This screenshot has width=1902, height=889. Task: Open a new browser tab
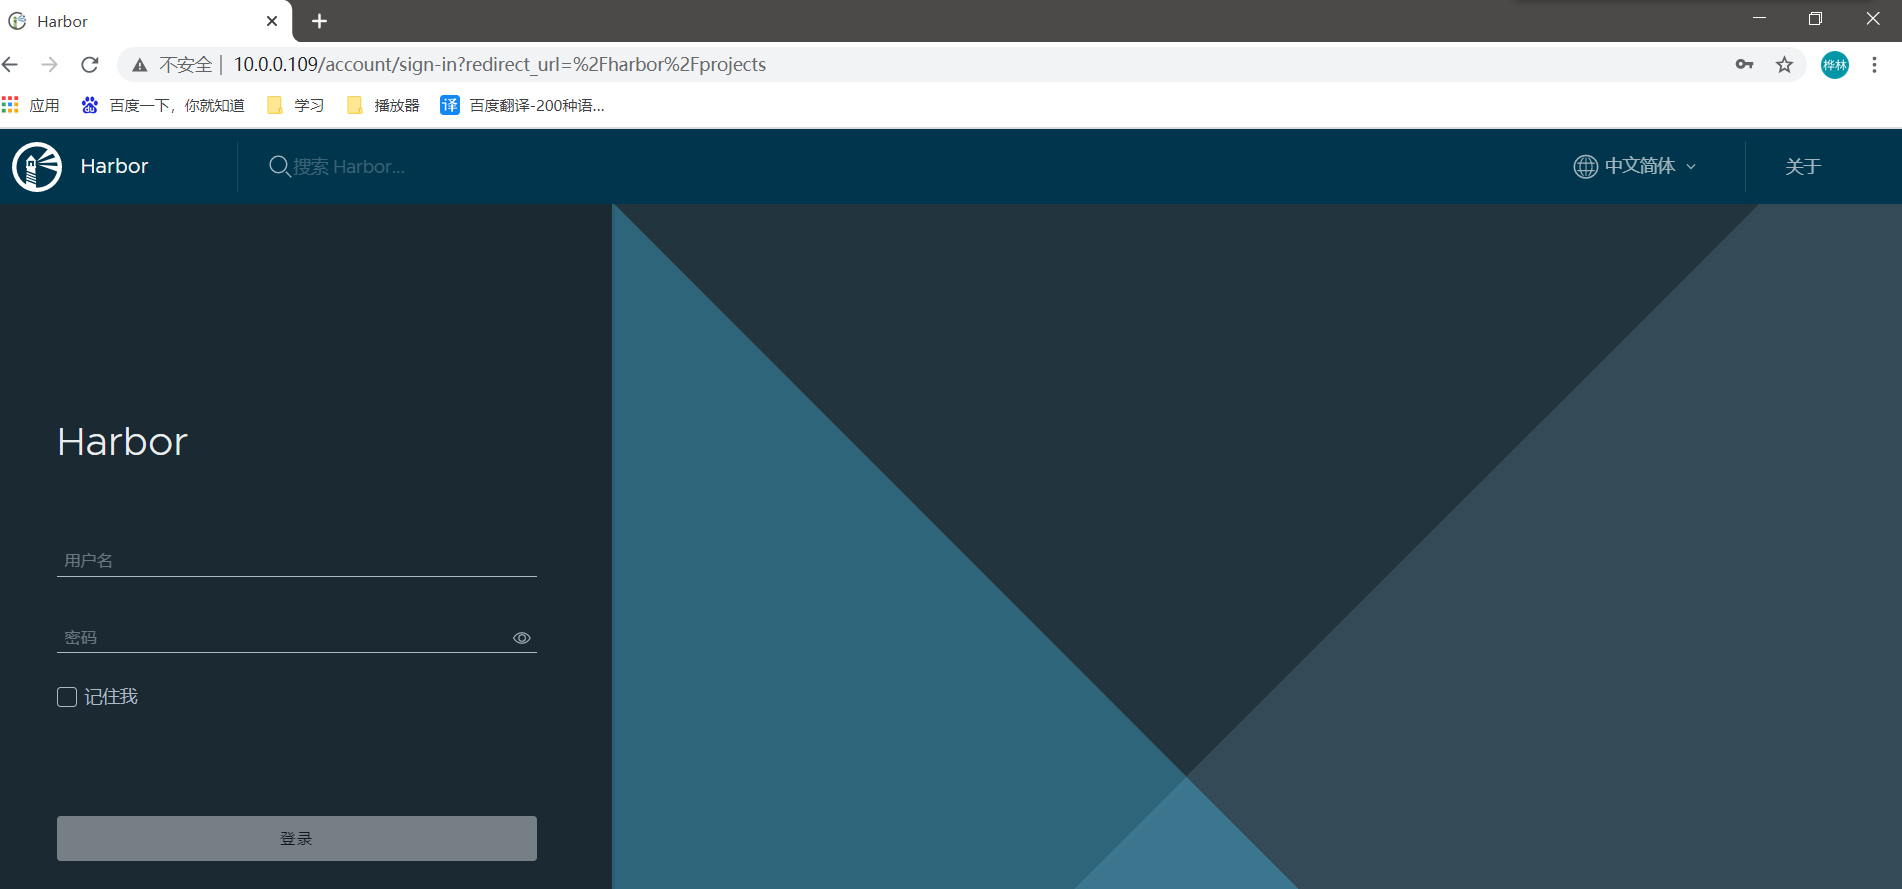click(x=320, y=21)
